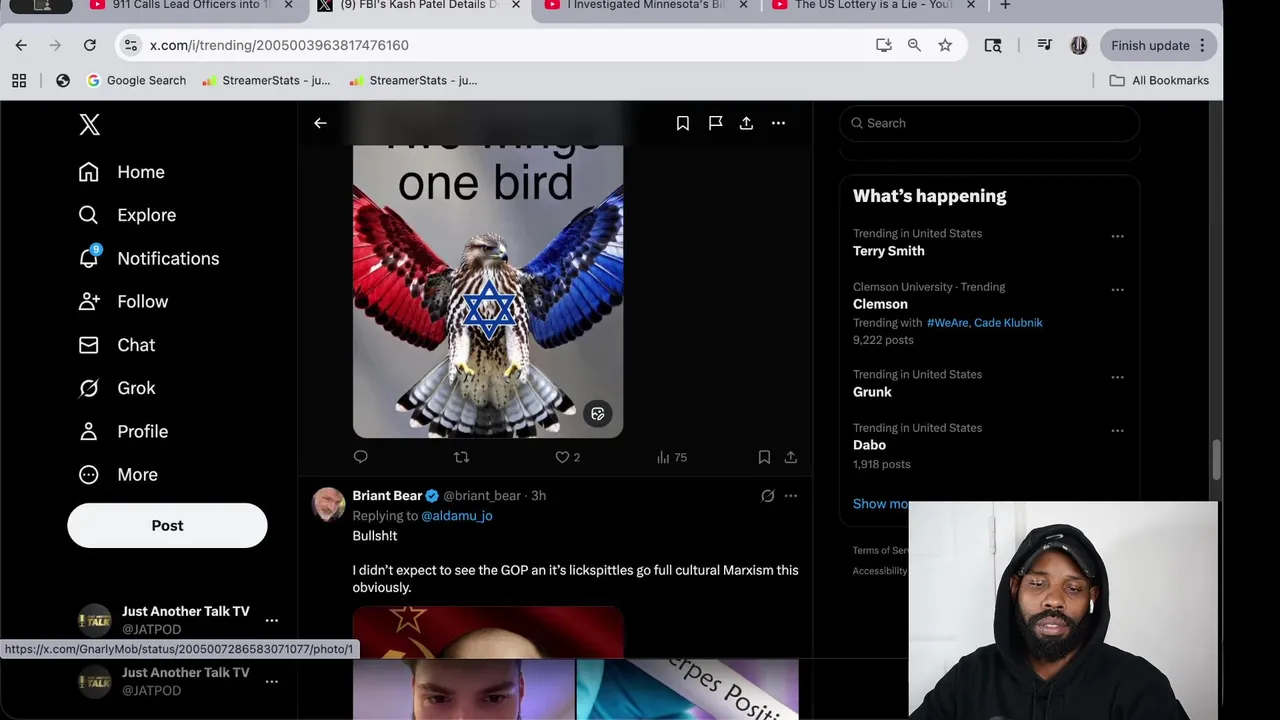Image resolution: width=1280 pixels, height=720 pixels.
Task: Open header three-dot more menu
Action: coord(778,123)
